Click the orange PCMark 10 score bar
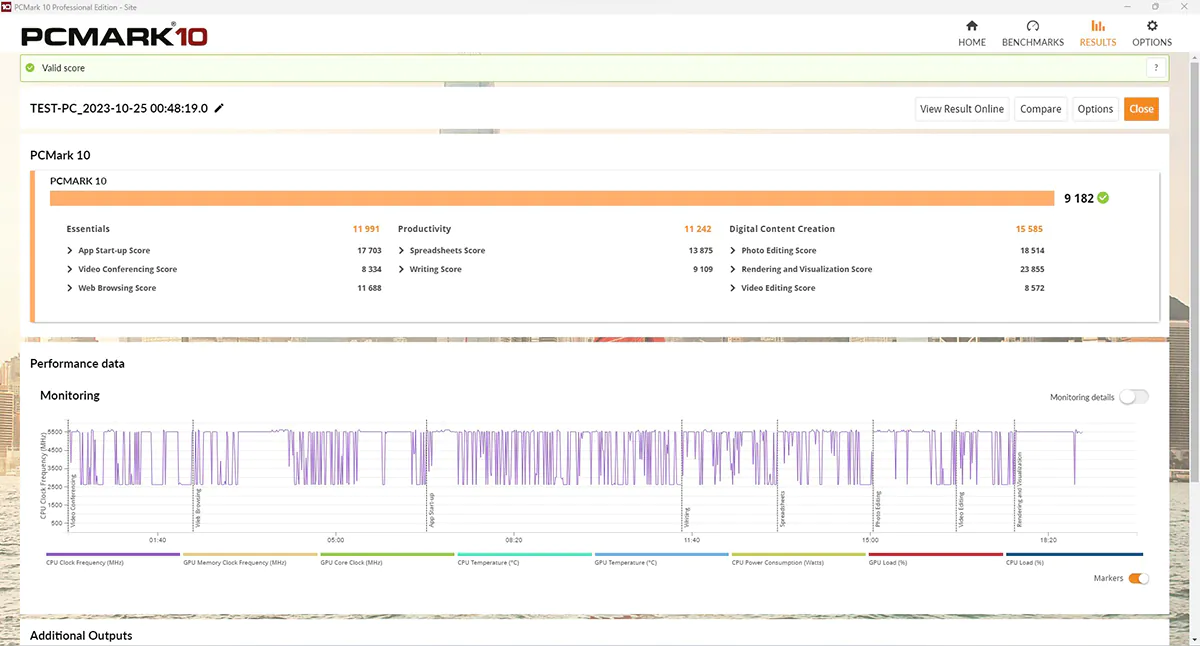 pyautogui.click(x=552, y=198)
